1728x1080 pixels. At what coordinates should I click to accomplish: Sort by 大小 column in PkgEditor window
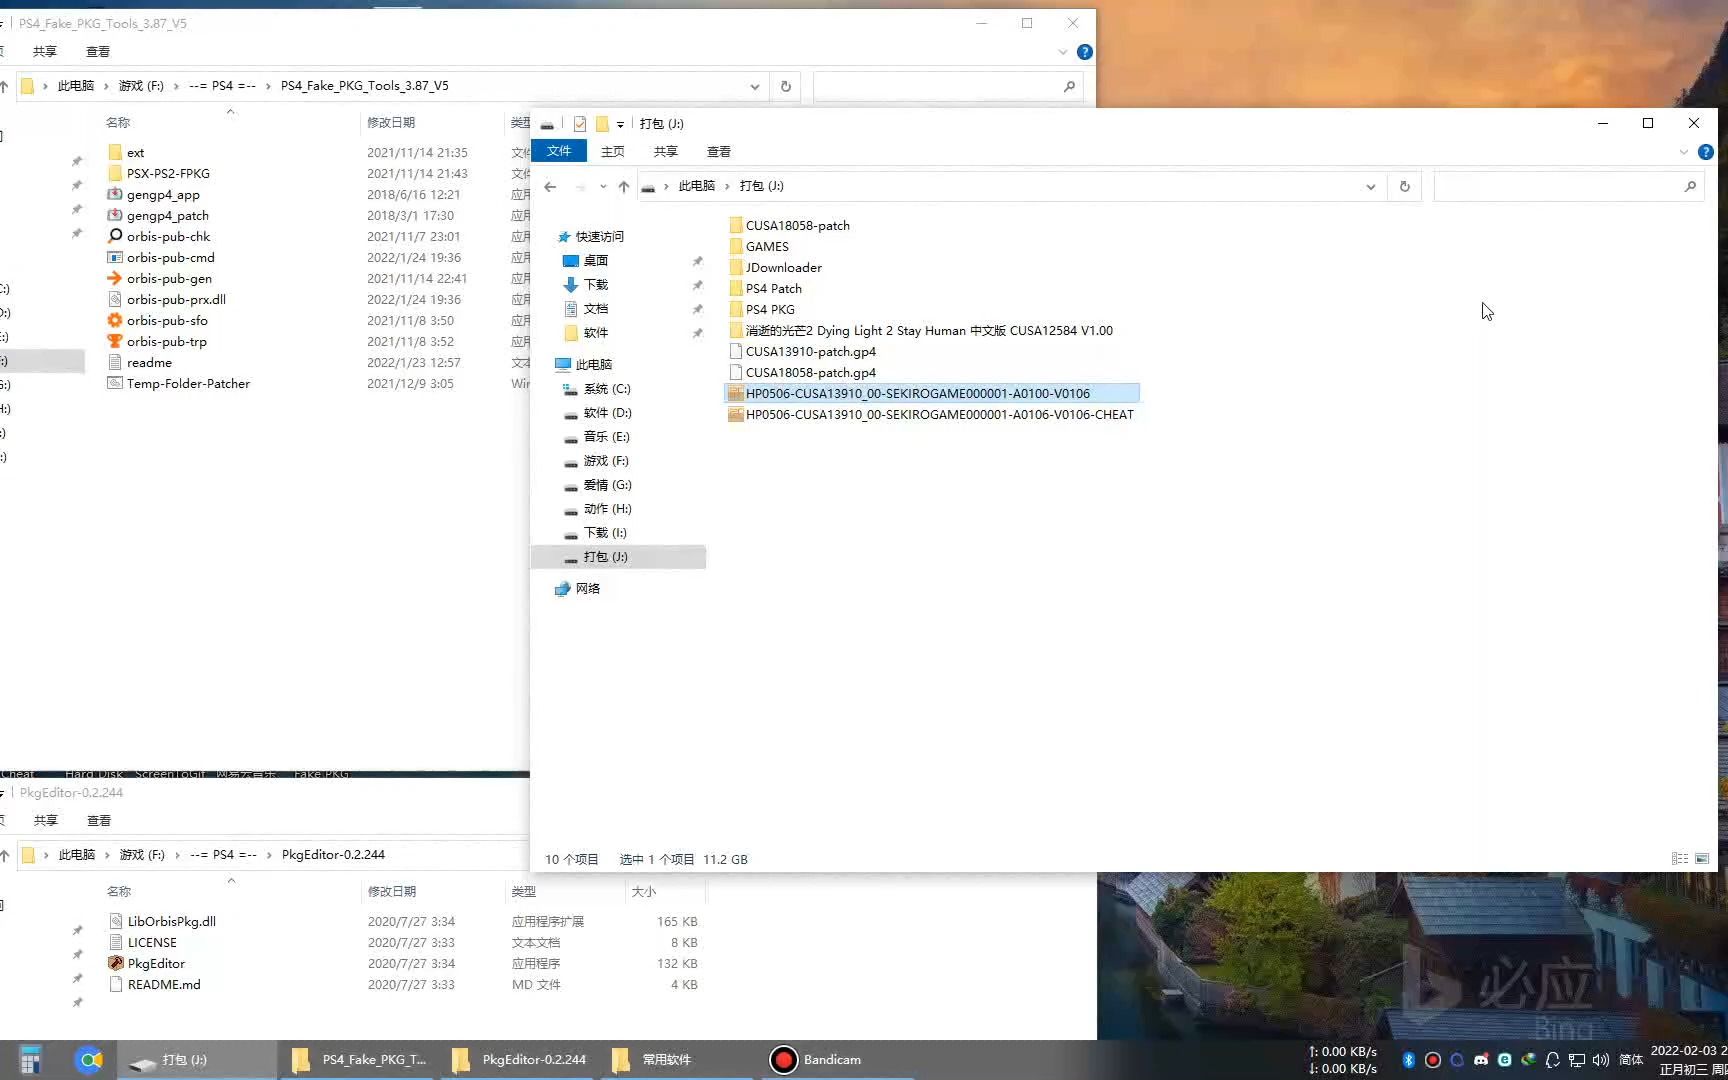click(644, 892)
